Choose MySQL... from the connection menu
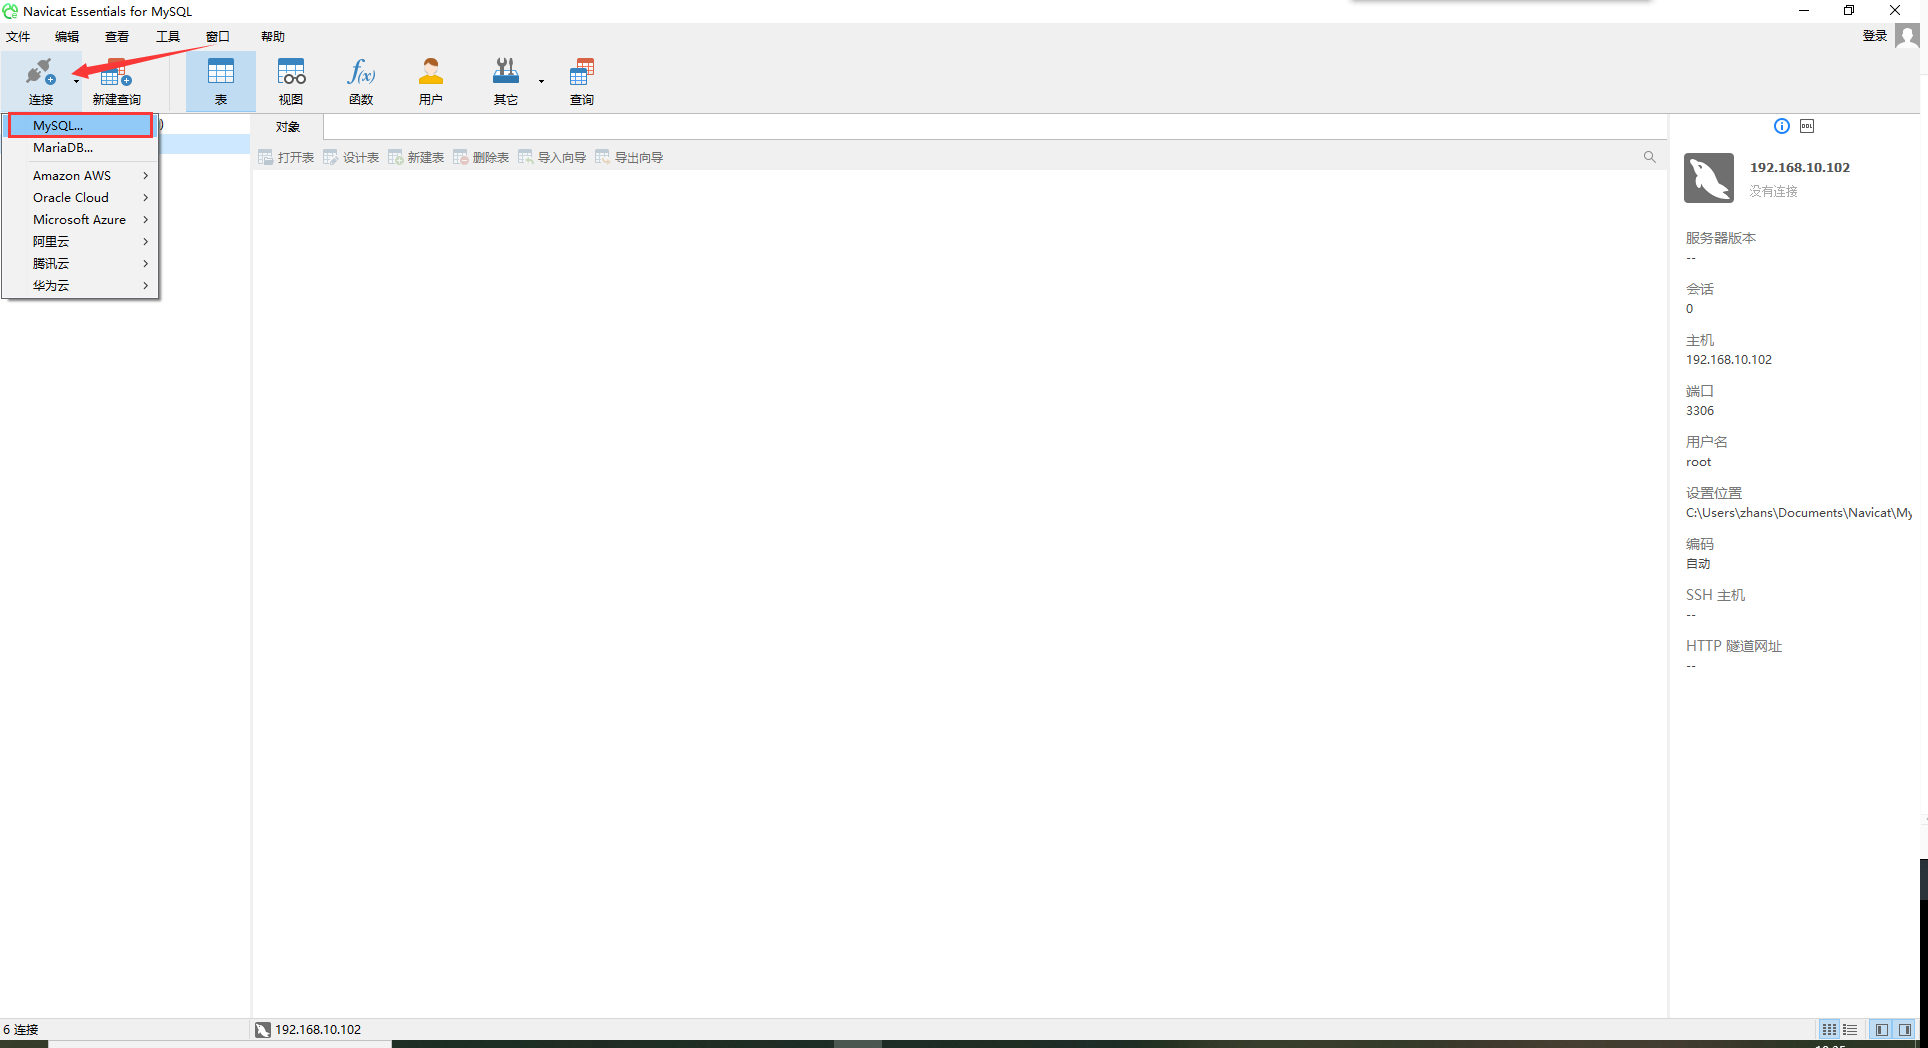 80,125
